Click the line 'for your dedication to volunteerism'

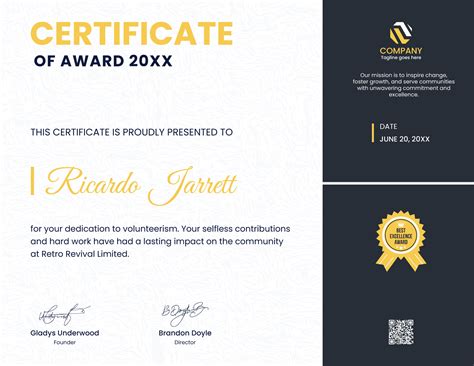click(x=160, y=229)
